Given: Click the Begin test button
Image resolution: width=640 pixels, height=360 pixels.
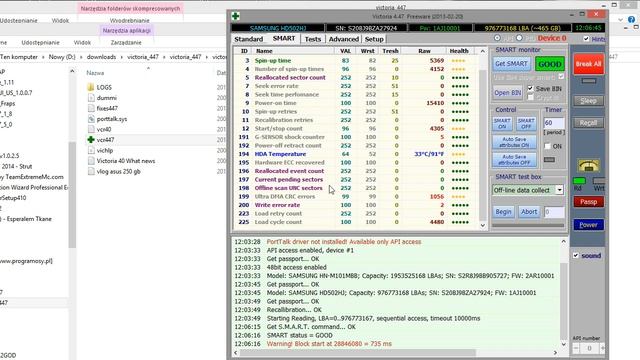Looking at the screenshot, I should [x=503, y=211].
